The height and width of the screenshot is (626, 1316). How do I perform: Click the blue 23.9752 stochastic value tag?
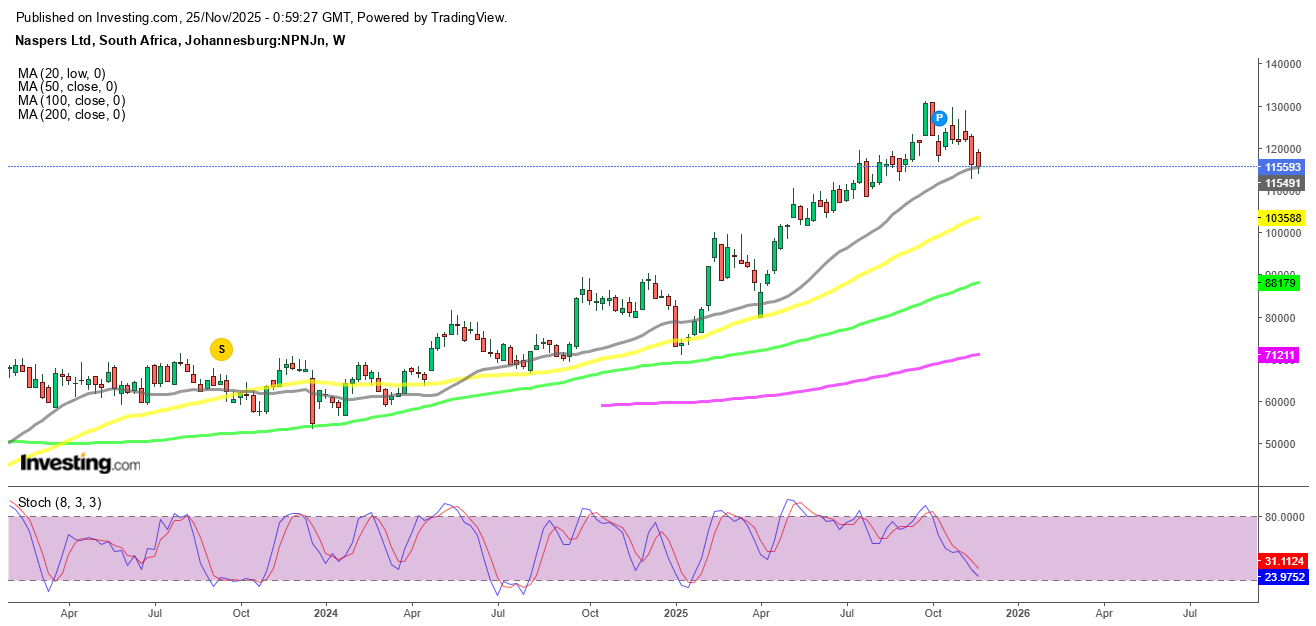(x=1284, y=577)
